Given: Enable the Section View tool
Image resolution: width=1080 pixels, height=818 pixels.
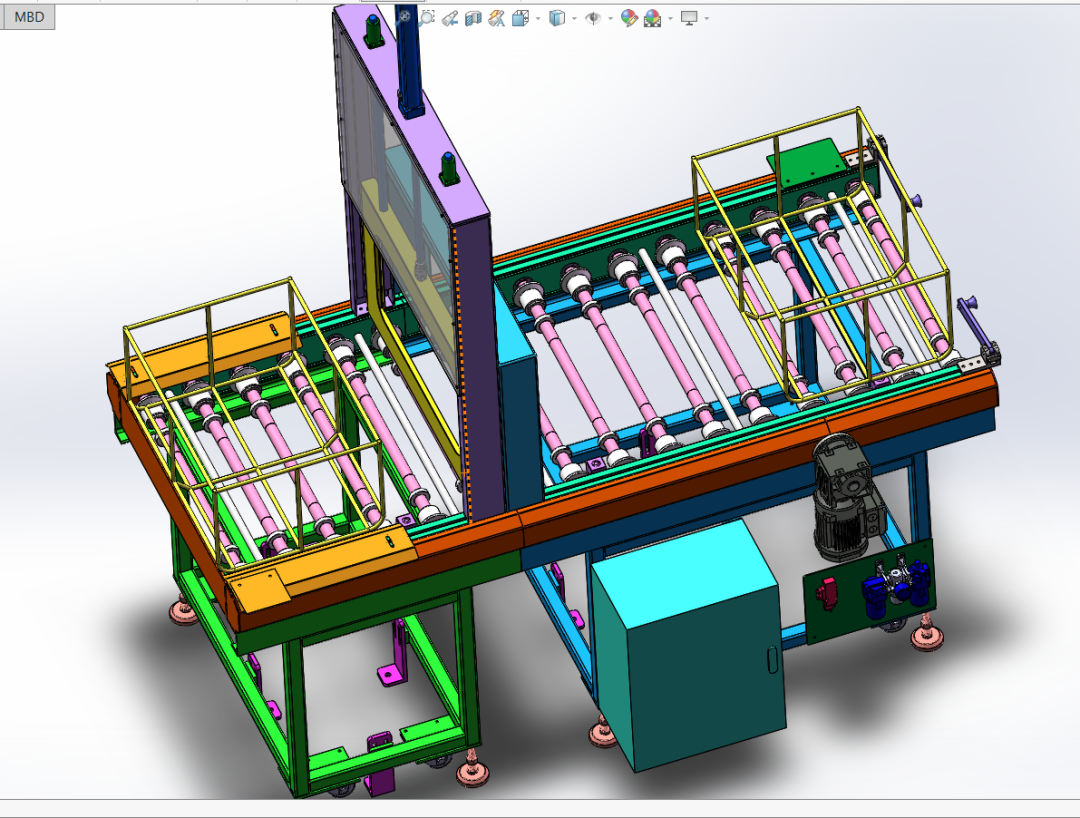Looking at the screenshot, I should click(474, 17).
